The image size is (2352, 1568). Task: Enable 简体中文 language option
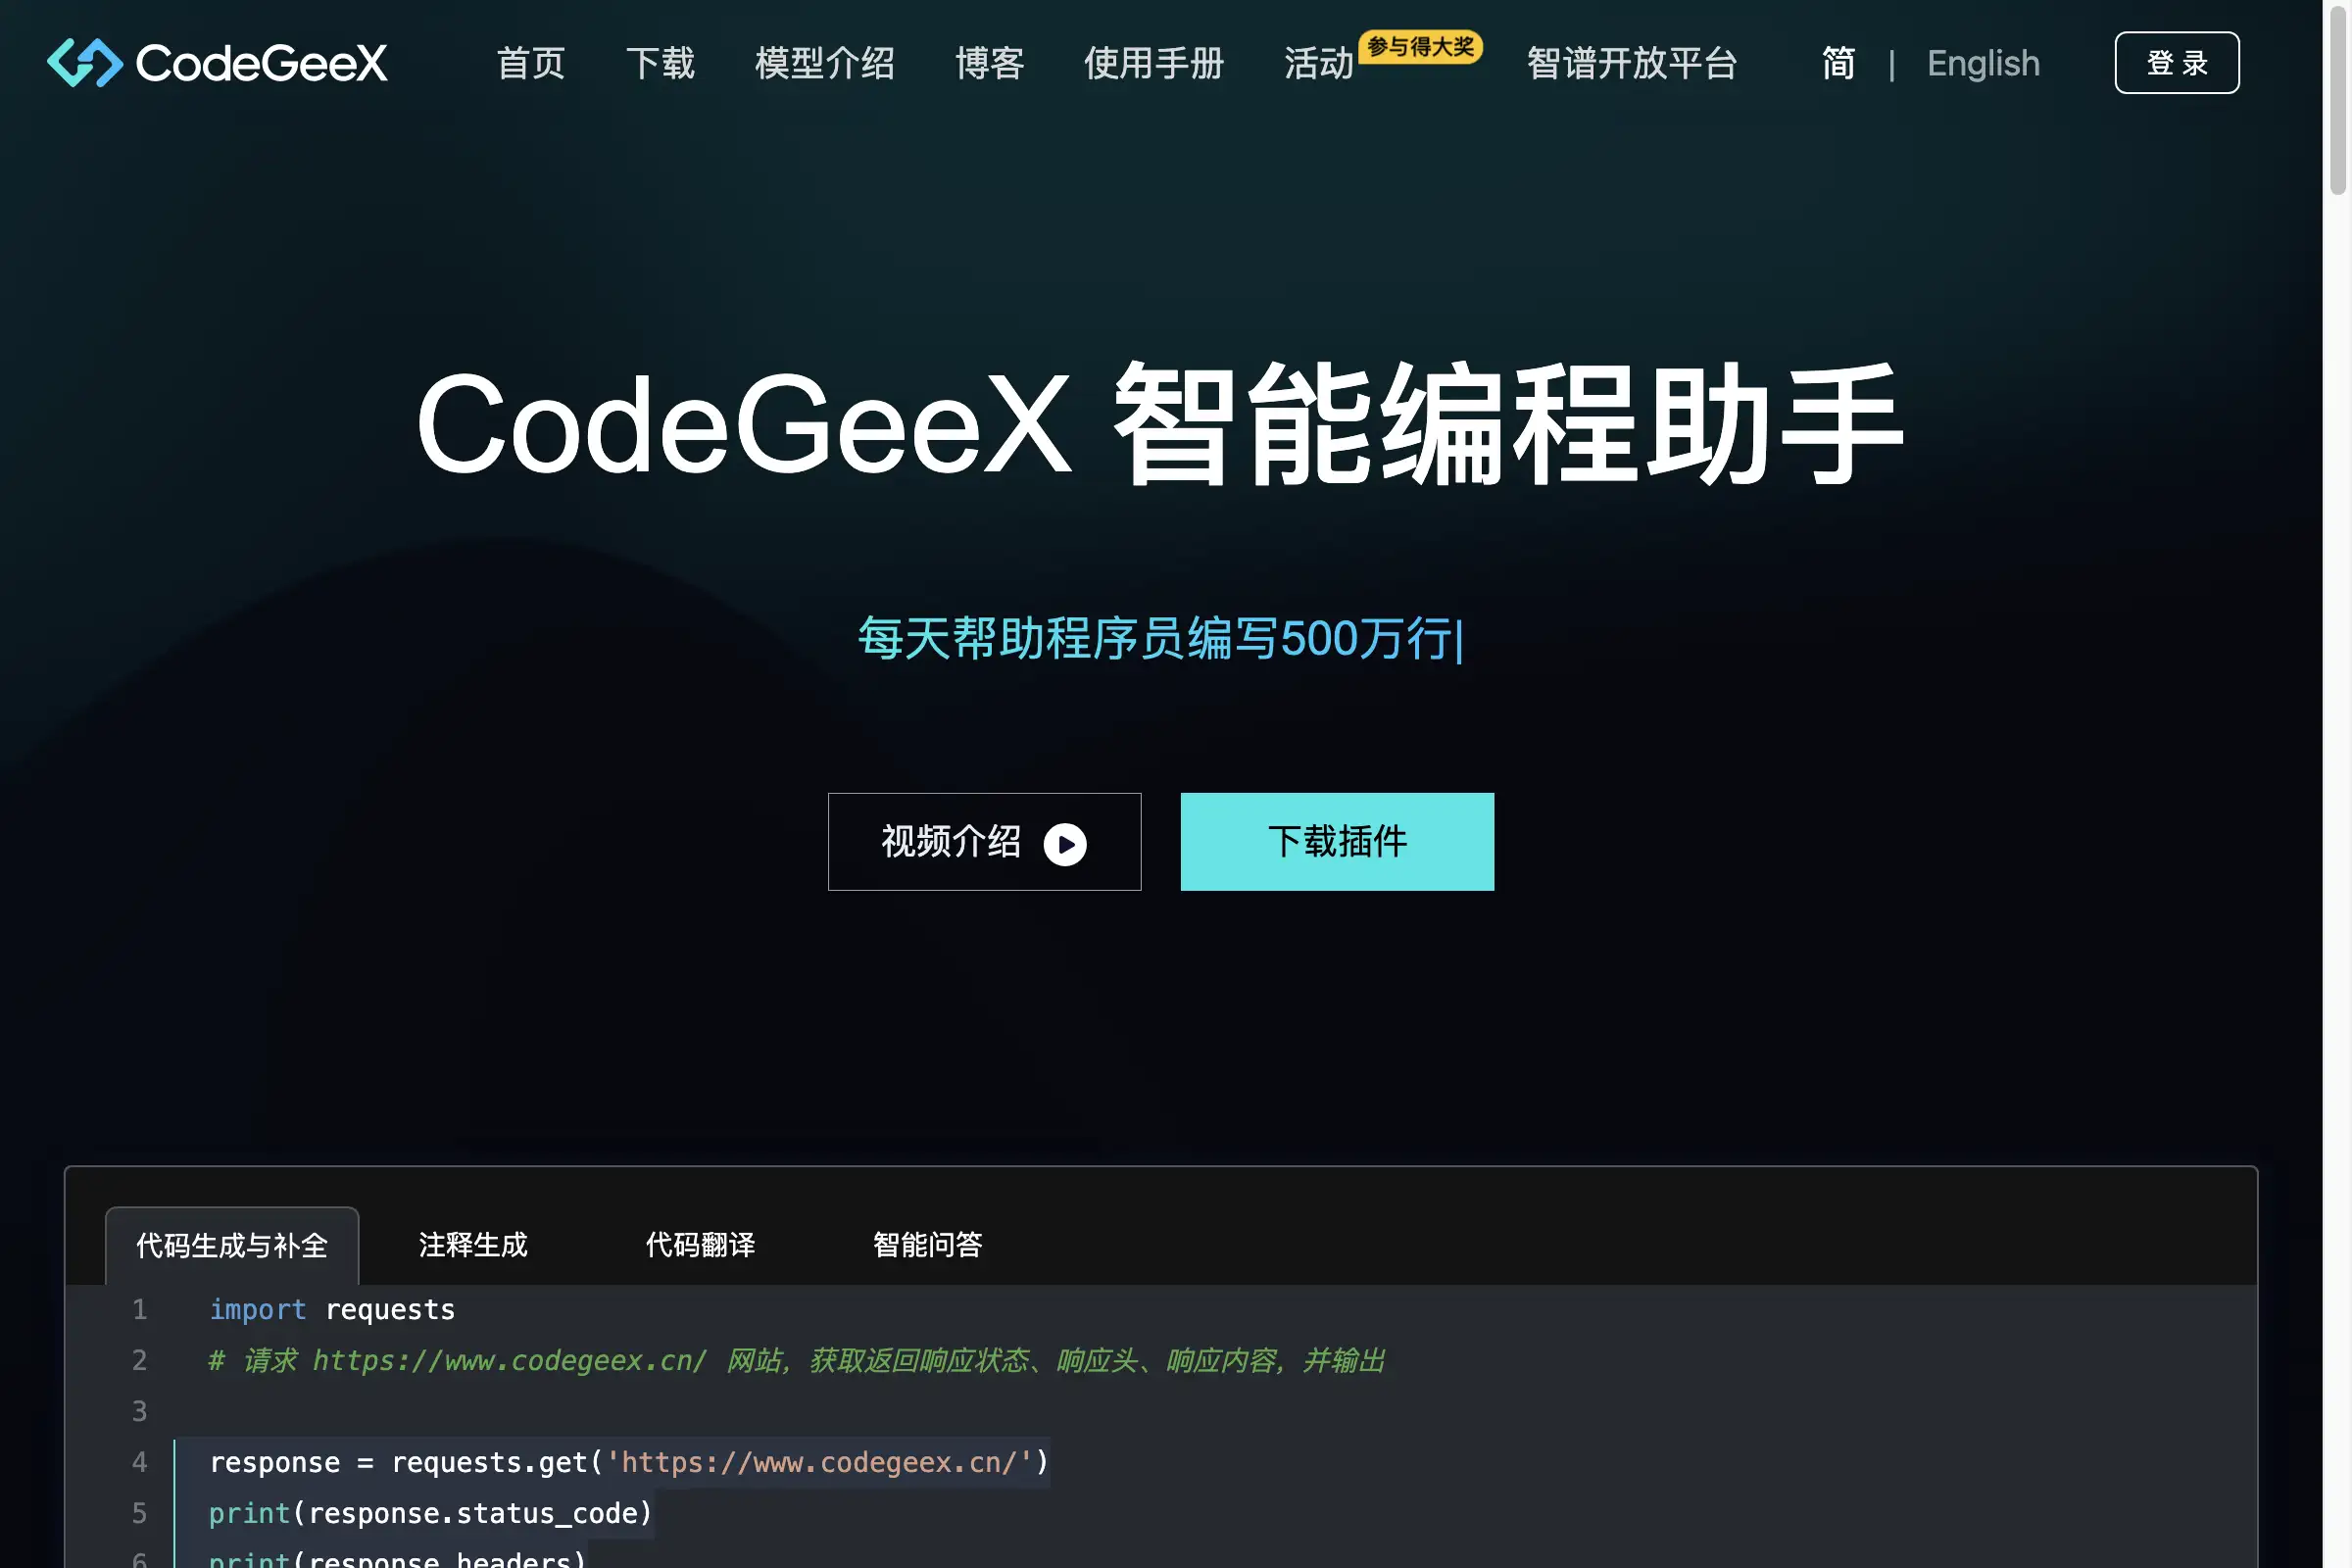pyautogui.click(x=1836, y=61)
